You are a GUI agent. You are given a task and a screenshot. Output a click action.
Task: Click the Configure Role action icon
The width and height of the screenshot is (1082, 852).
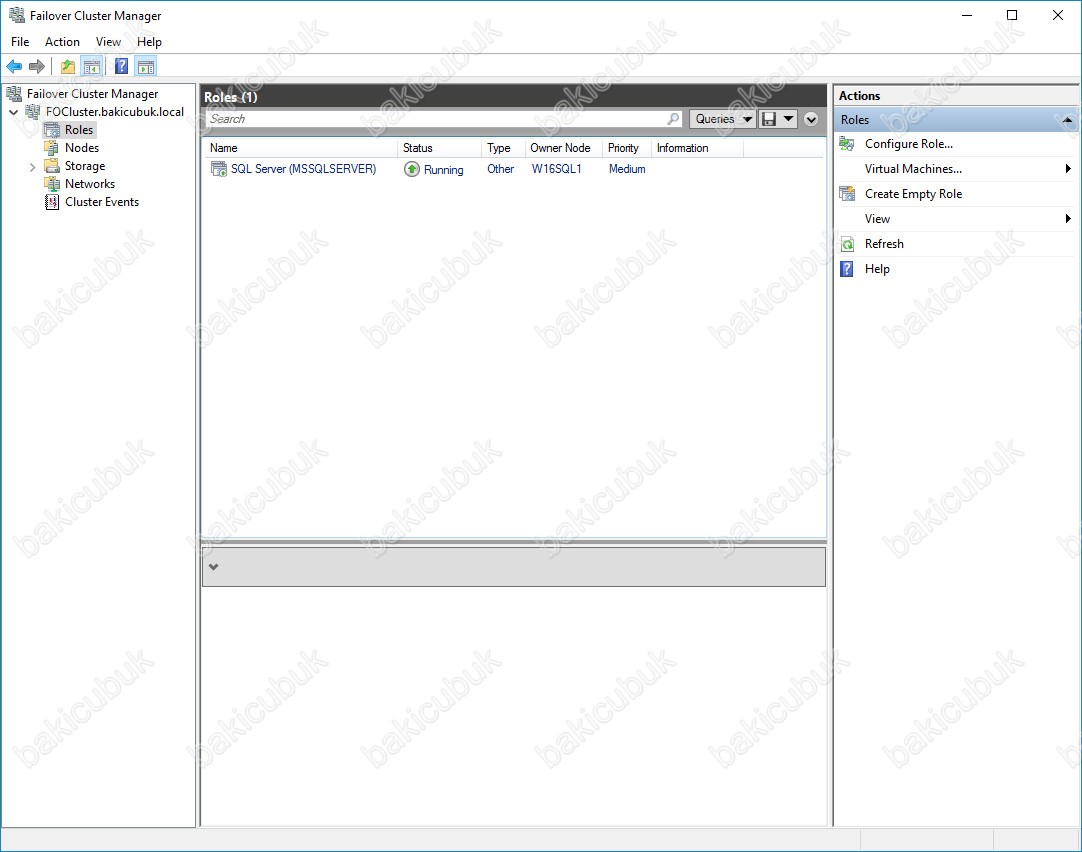pos(847,143)
